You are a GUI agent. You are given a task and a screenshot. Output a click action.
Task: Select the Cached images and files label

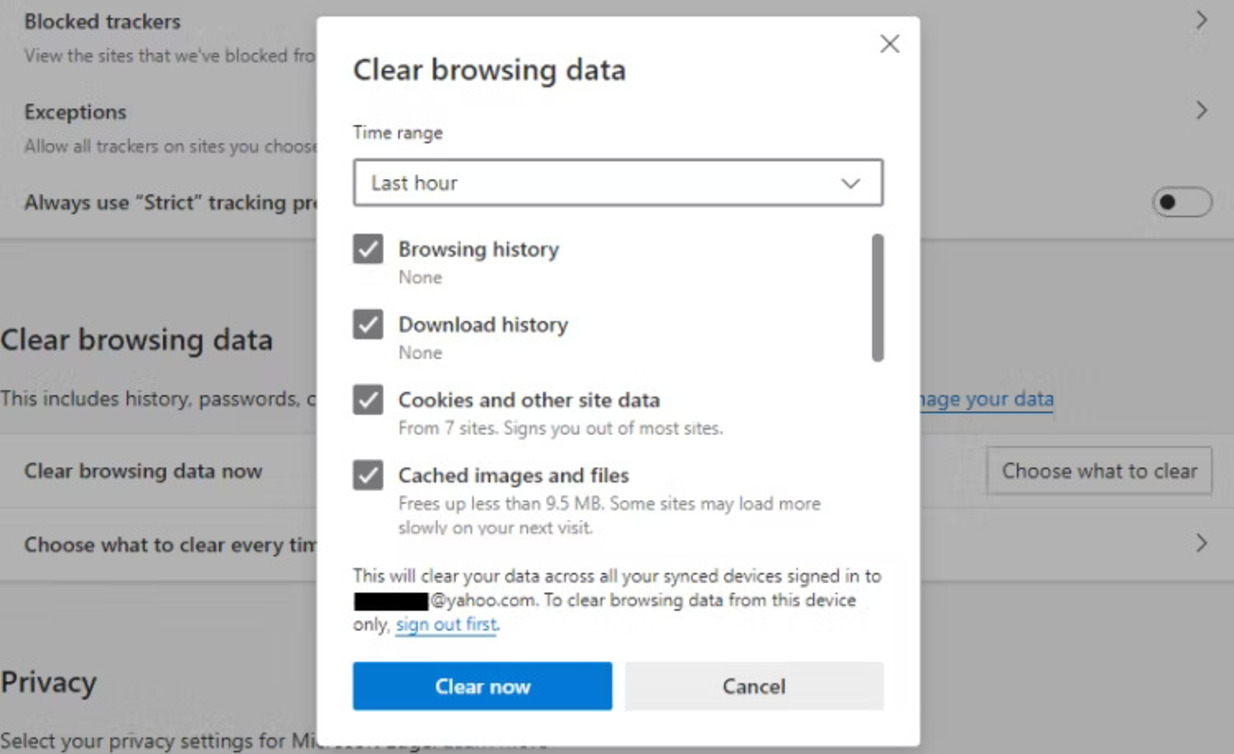(514, 475)
